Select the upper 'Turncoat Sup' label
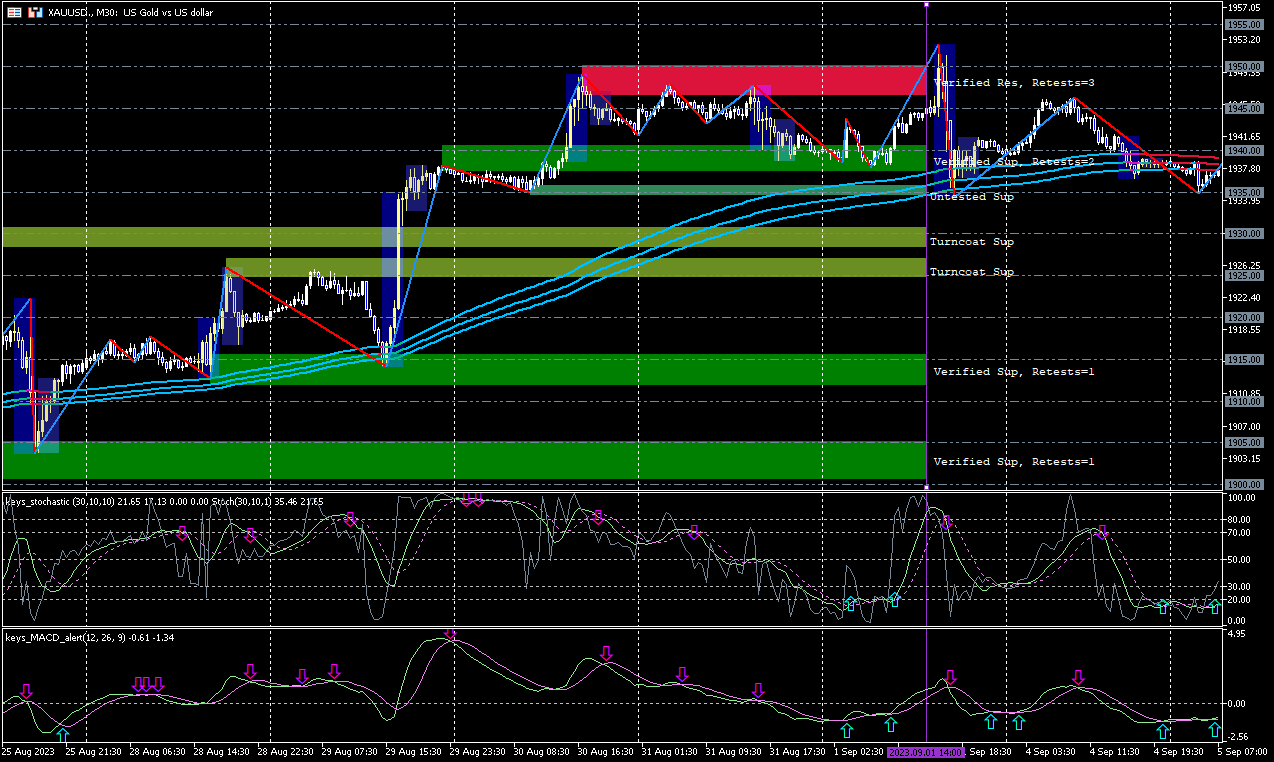The width and height of the screenshot is (1274, 762). pyautogui.click(x=972, y=242)
